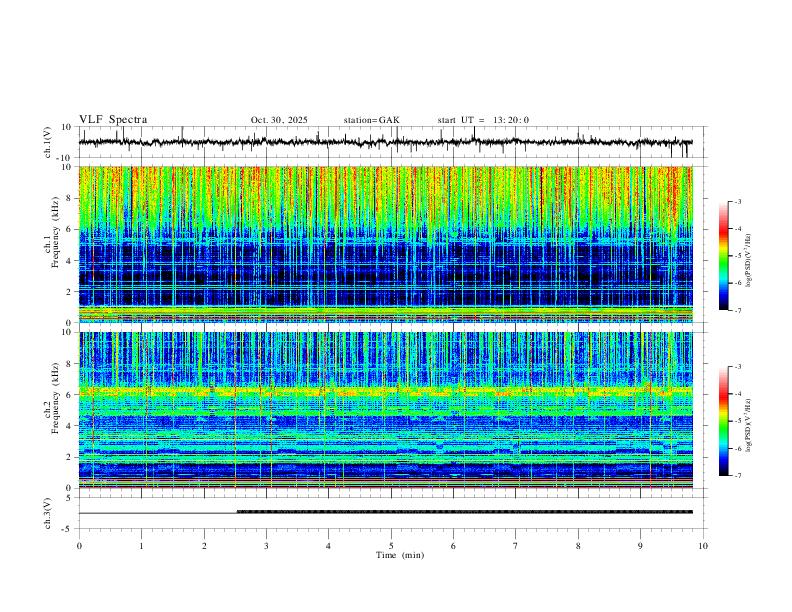Click the "ch.1(V)" waveform axis label
The width and height of the screenshot is (792, 612).
click(x=48, y=142)
